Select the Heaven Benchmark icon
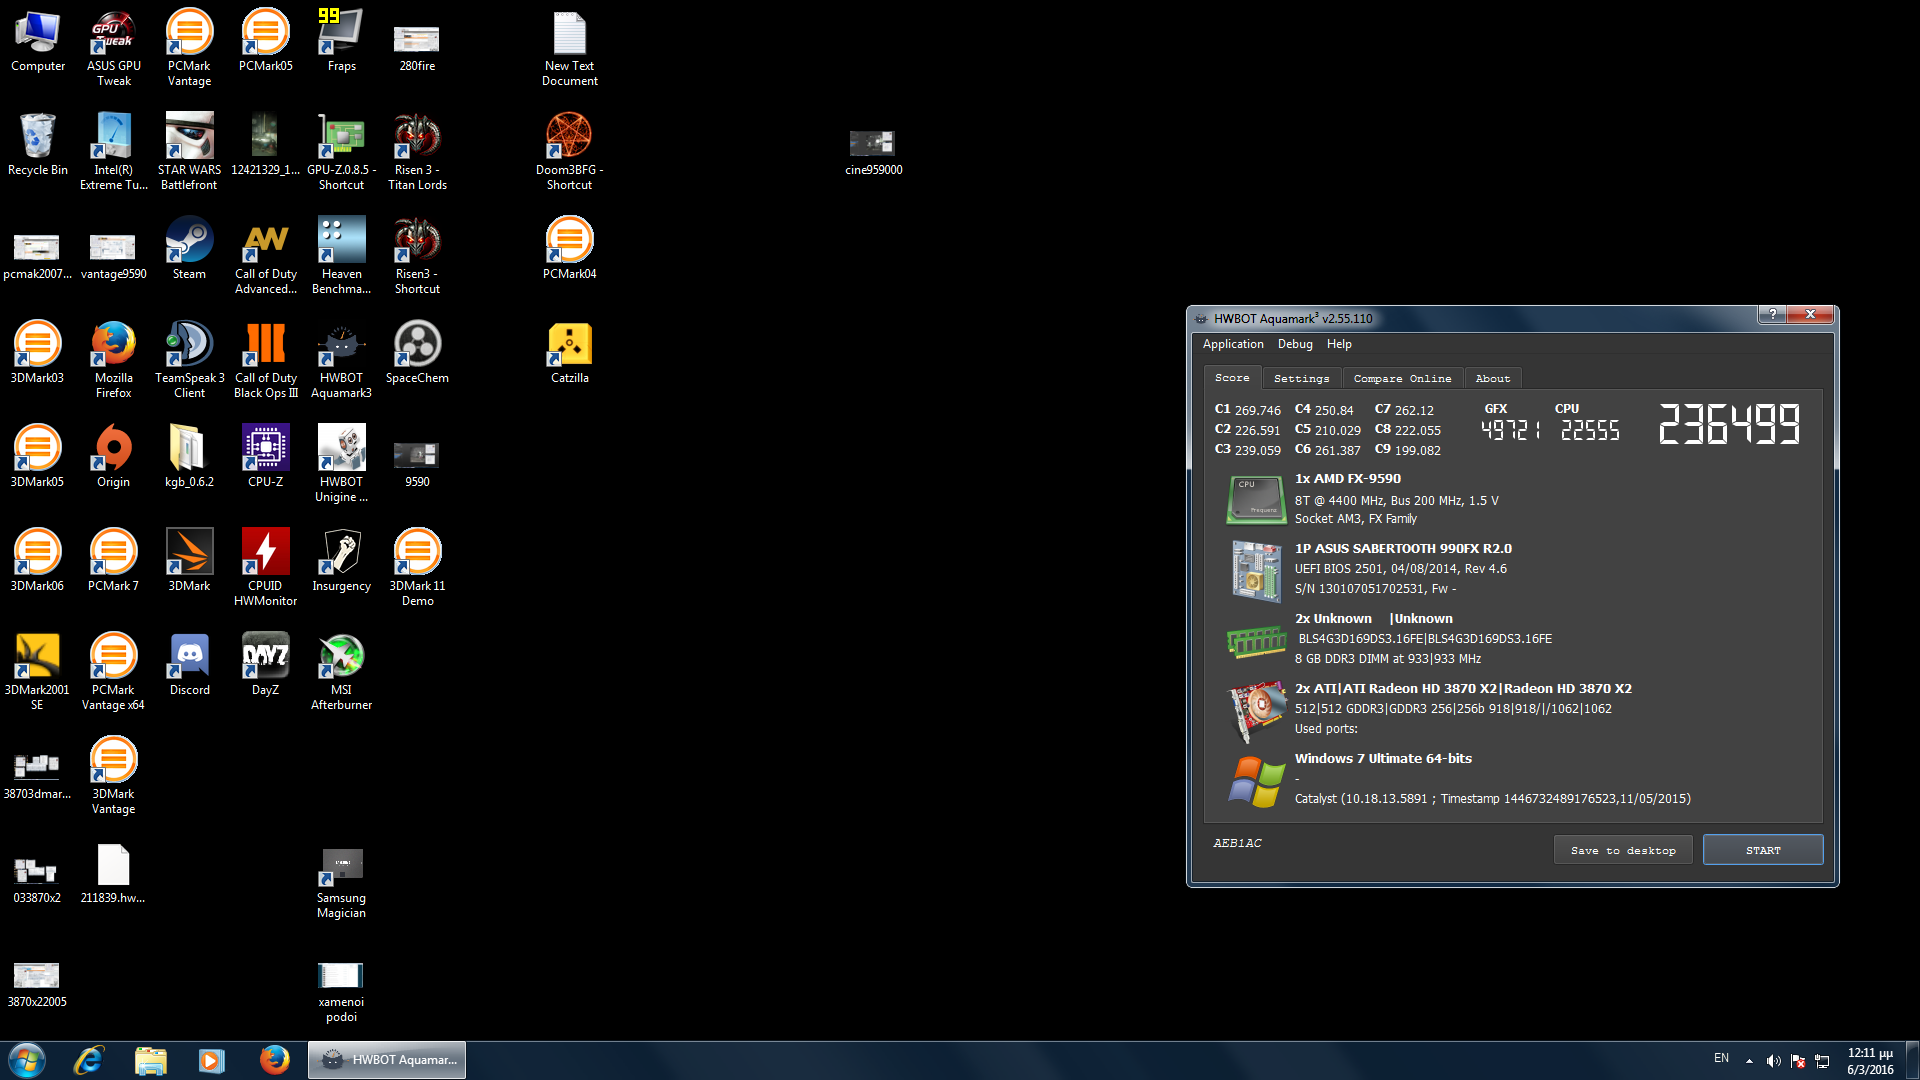Screen dimensions: 1920x1080 point(341,255)
